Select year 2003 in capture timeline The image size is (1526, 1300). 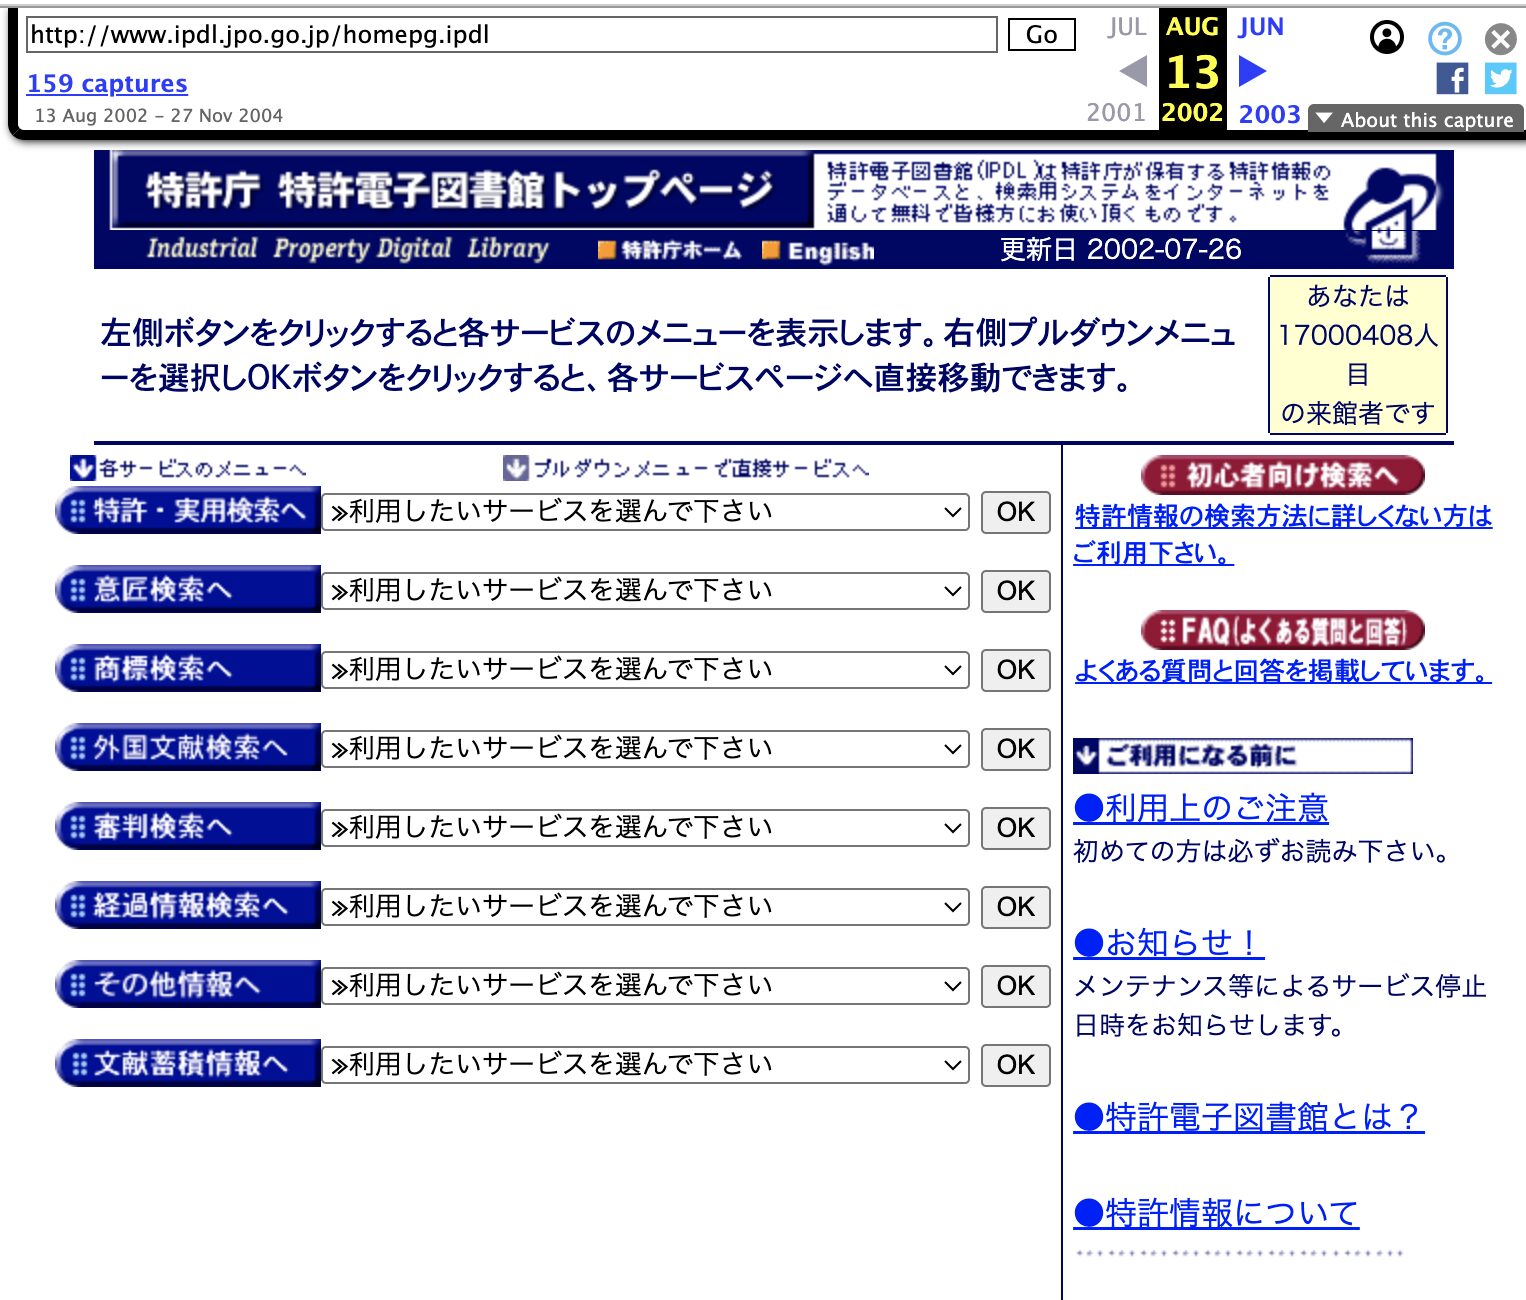tap(1269, 114)
